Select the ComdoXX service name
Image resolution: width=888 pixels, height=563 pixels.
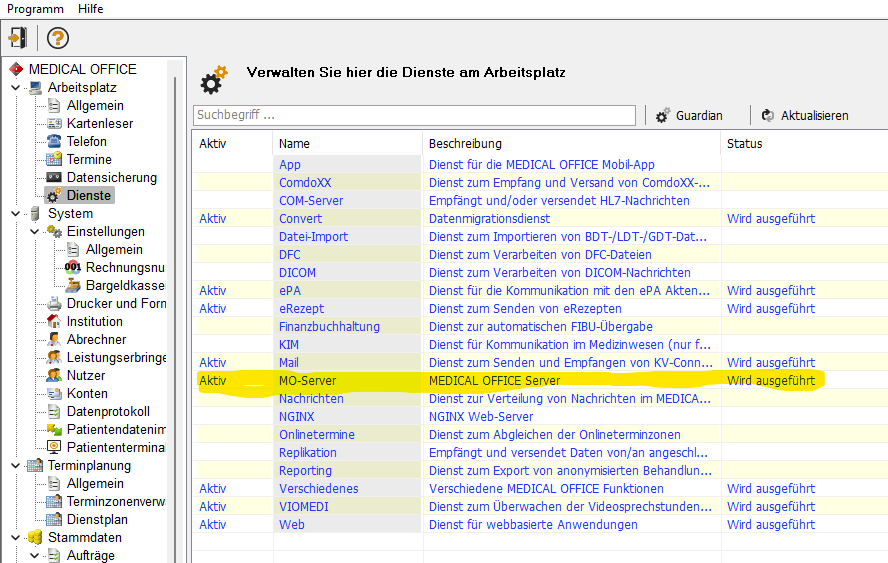tap(305, 183)
